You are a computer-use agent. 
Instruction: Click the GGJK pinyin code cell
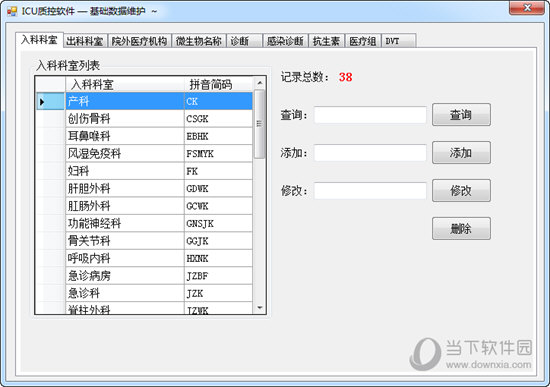coord(218,241)
